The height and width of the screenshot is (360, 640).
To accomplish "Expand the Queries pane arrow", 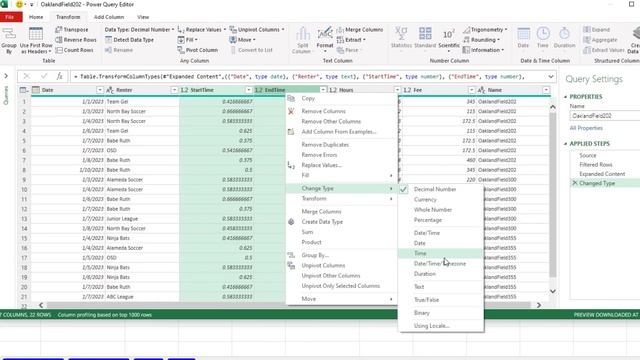I will (x=6, y=76).
